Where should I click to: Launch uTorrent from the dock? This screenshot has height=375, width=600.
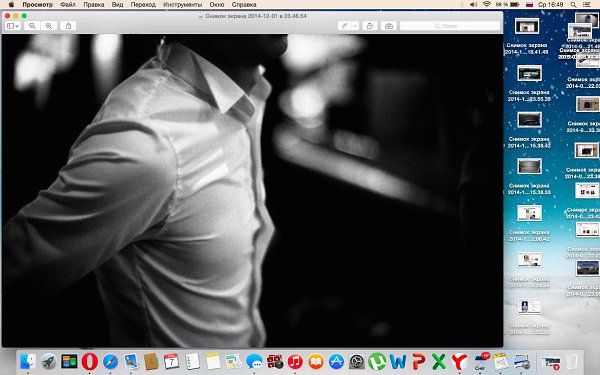point(377,361)
